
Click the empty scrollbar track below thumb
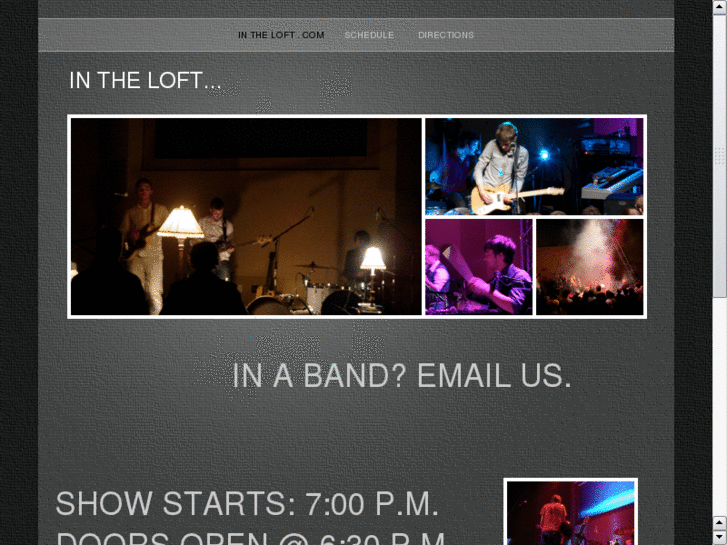coord(719,406)
